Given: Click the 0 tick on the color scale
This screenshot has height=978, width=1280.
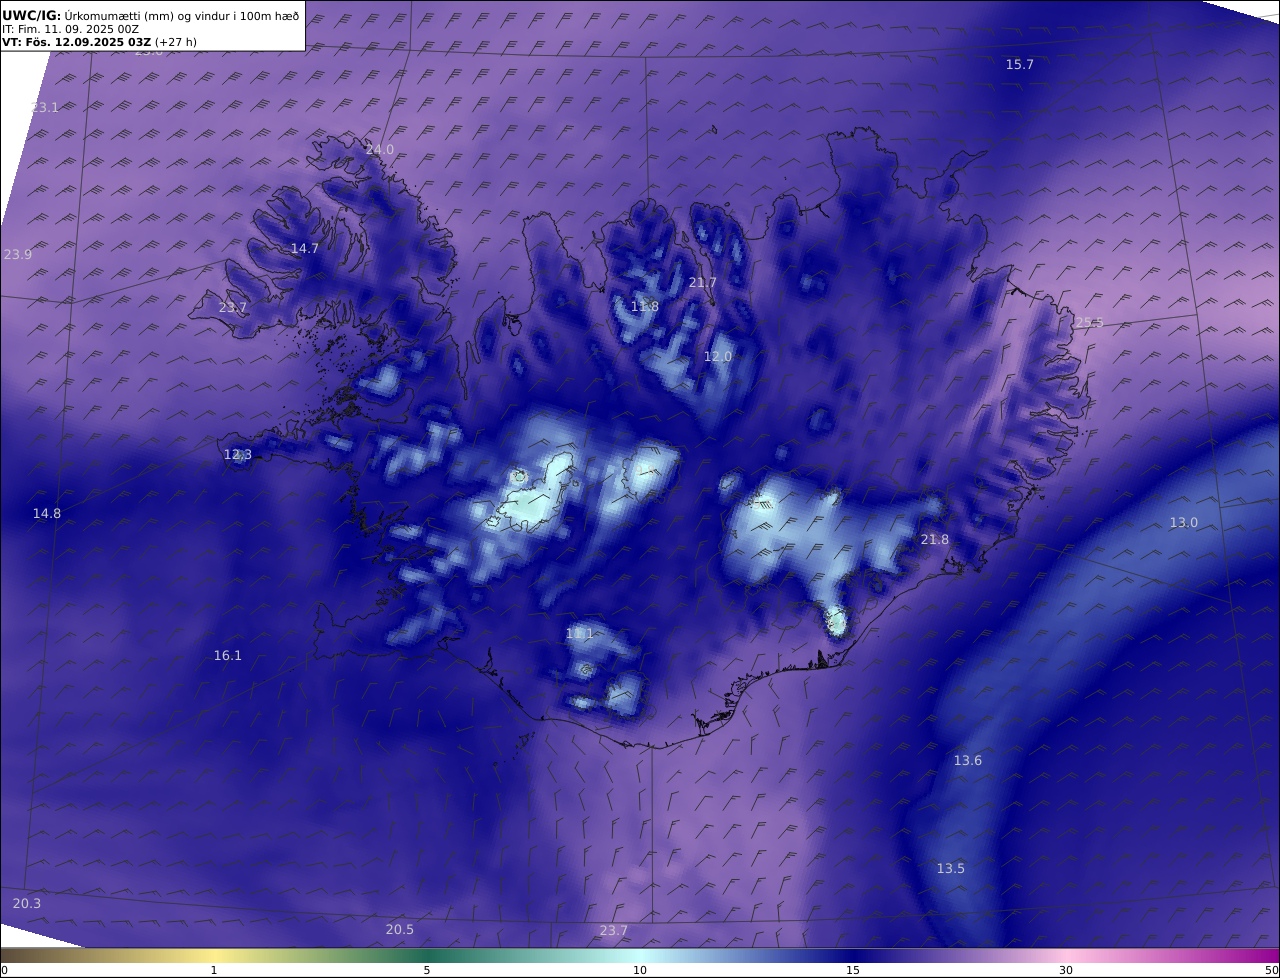Looking at the screenshot, I should click(x=4, y=970).
